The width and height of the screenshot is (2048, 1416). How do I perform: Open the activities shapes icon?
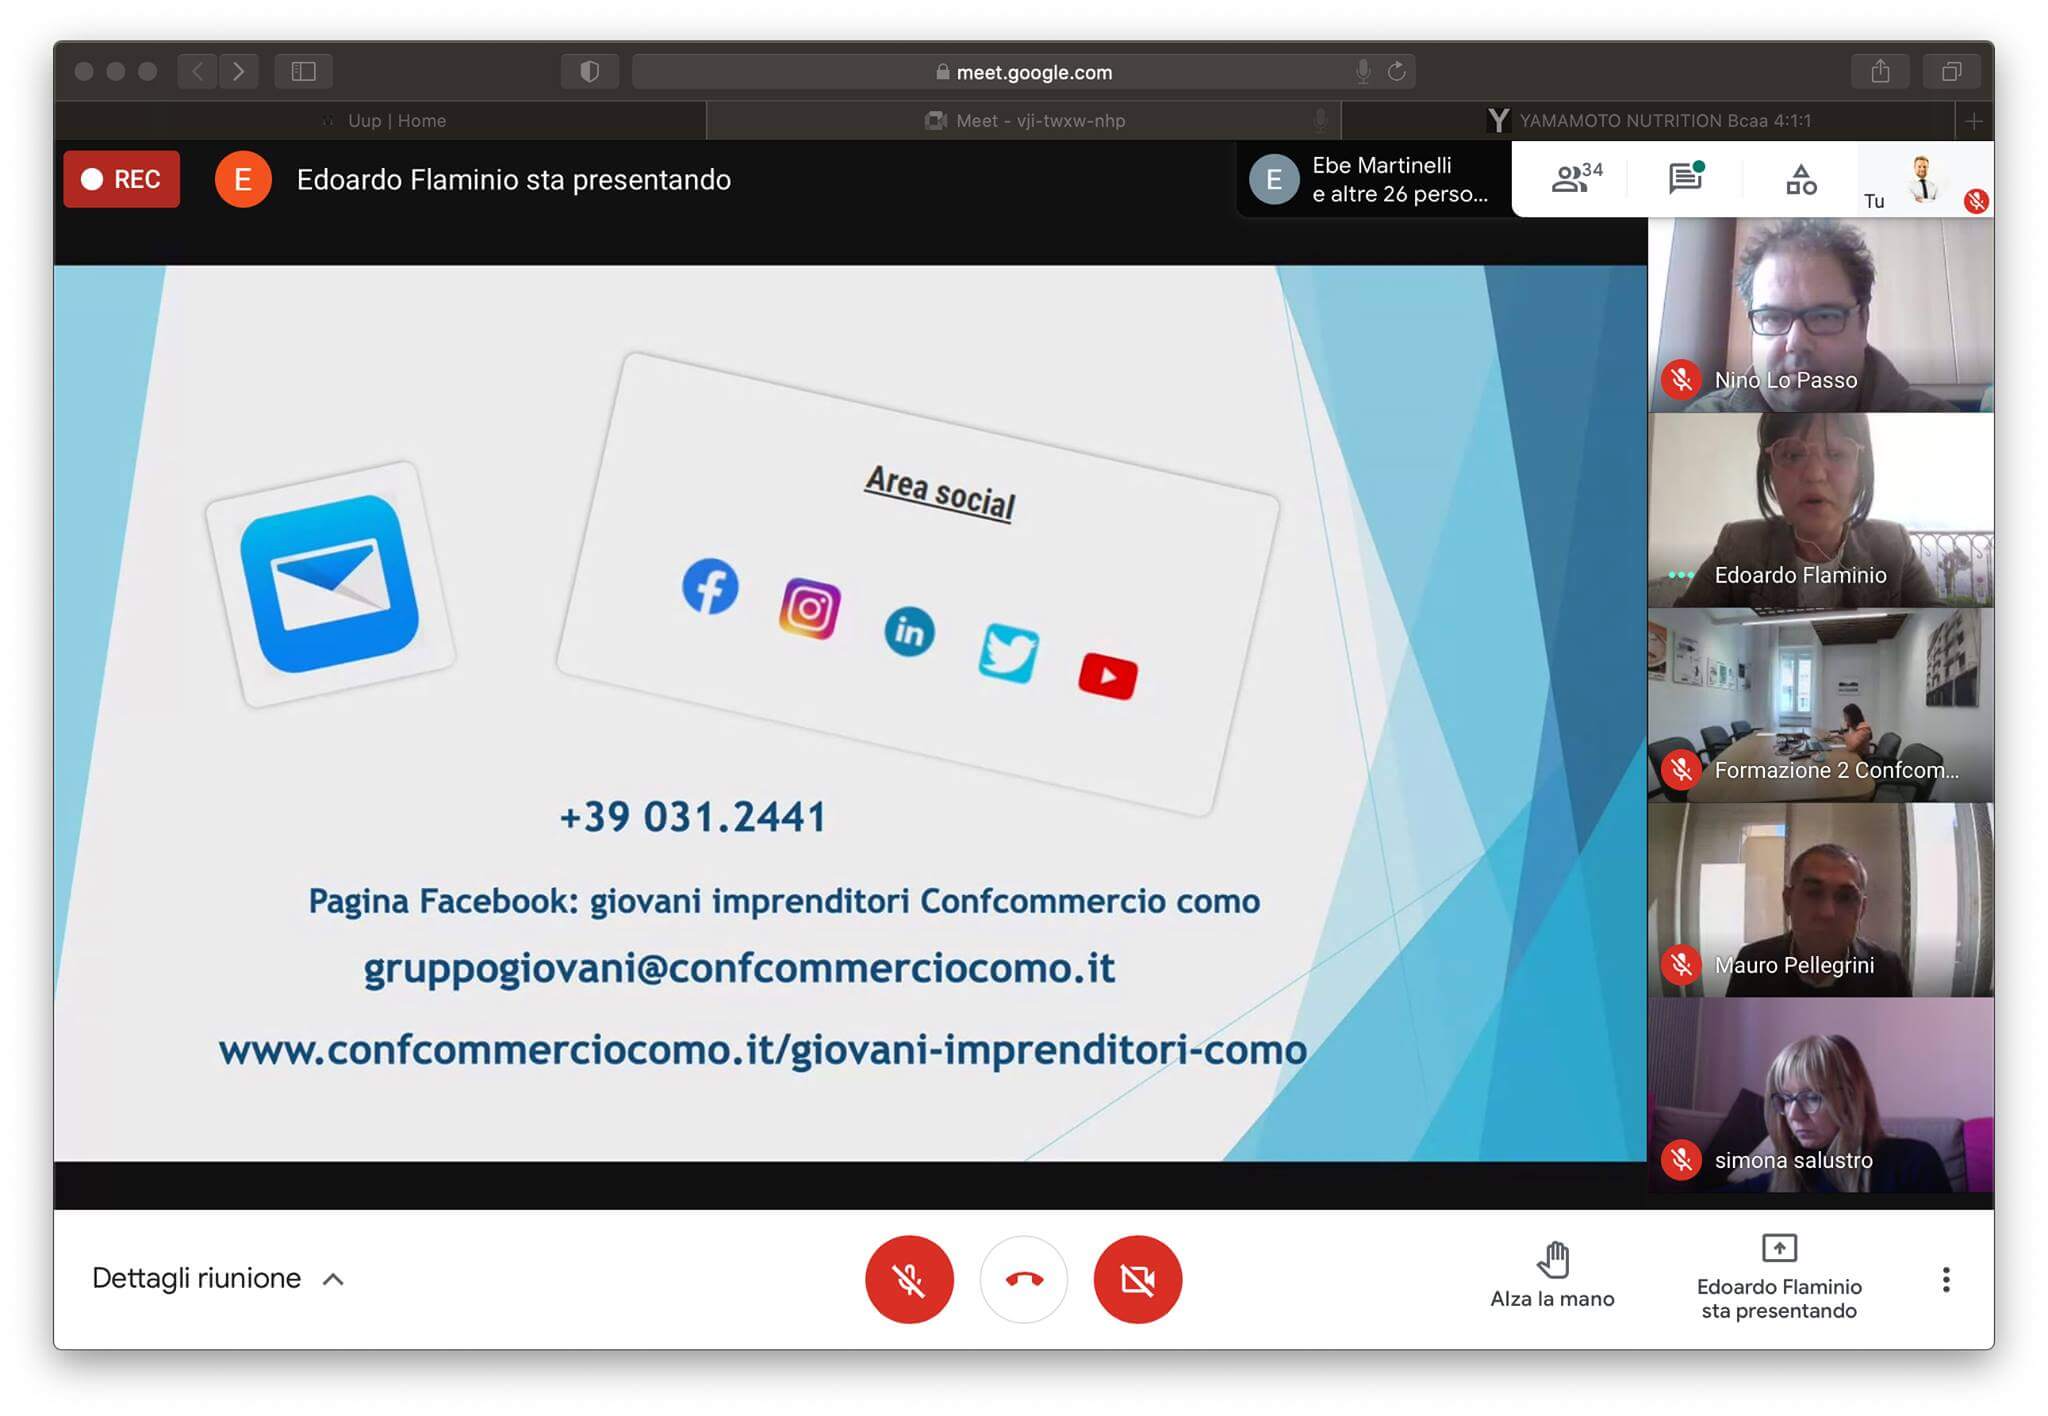click(1800, 180)
